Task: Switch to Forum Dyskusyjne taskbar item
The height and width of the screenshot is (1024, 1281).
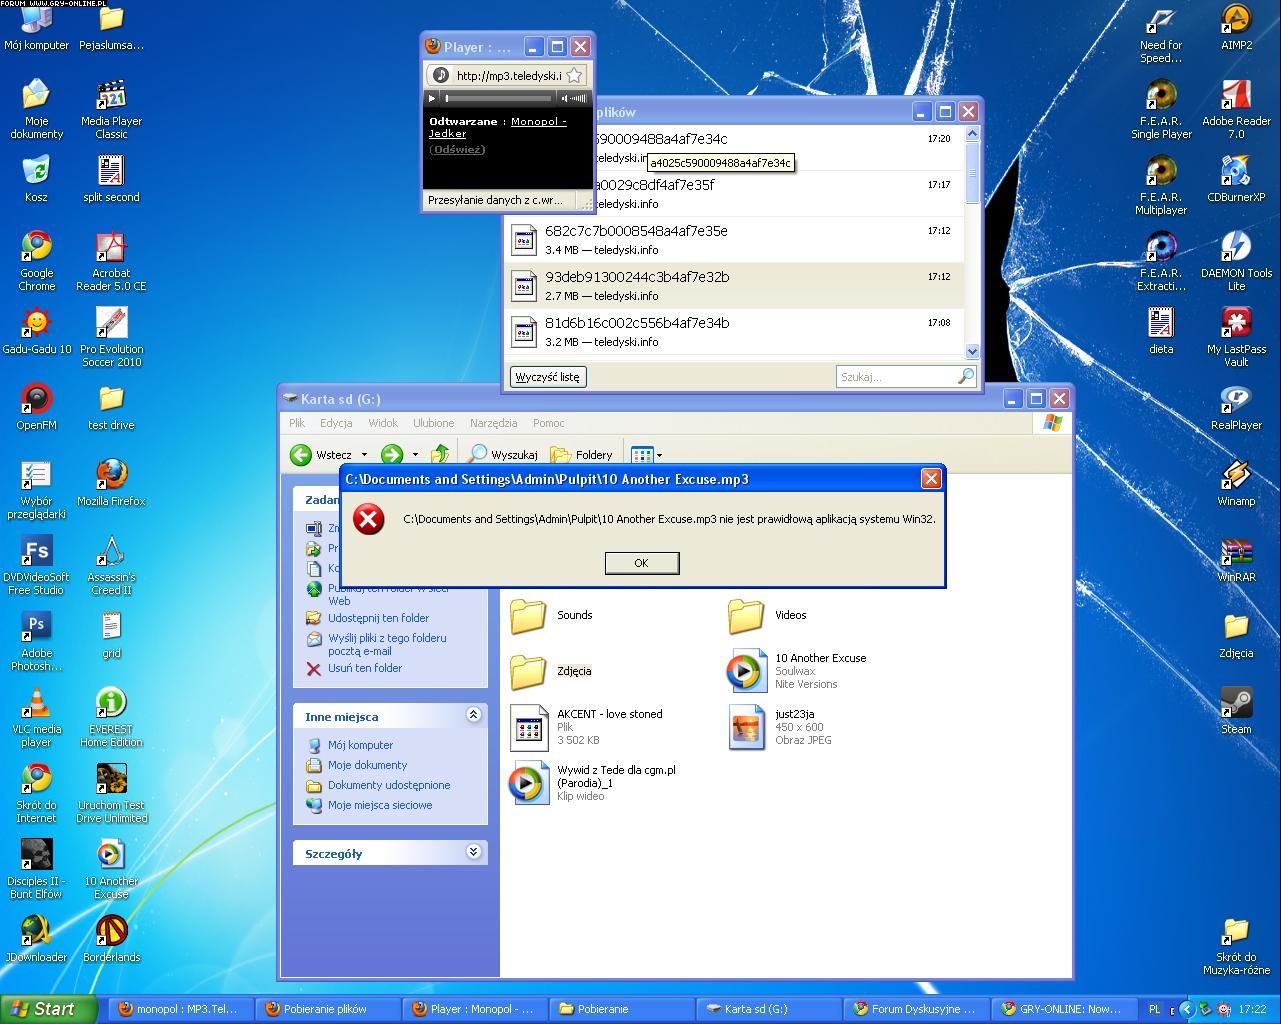Action: [x=916, y=1009]
